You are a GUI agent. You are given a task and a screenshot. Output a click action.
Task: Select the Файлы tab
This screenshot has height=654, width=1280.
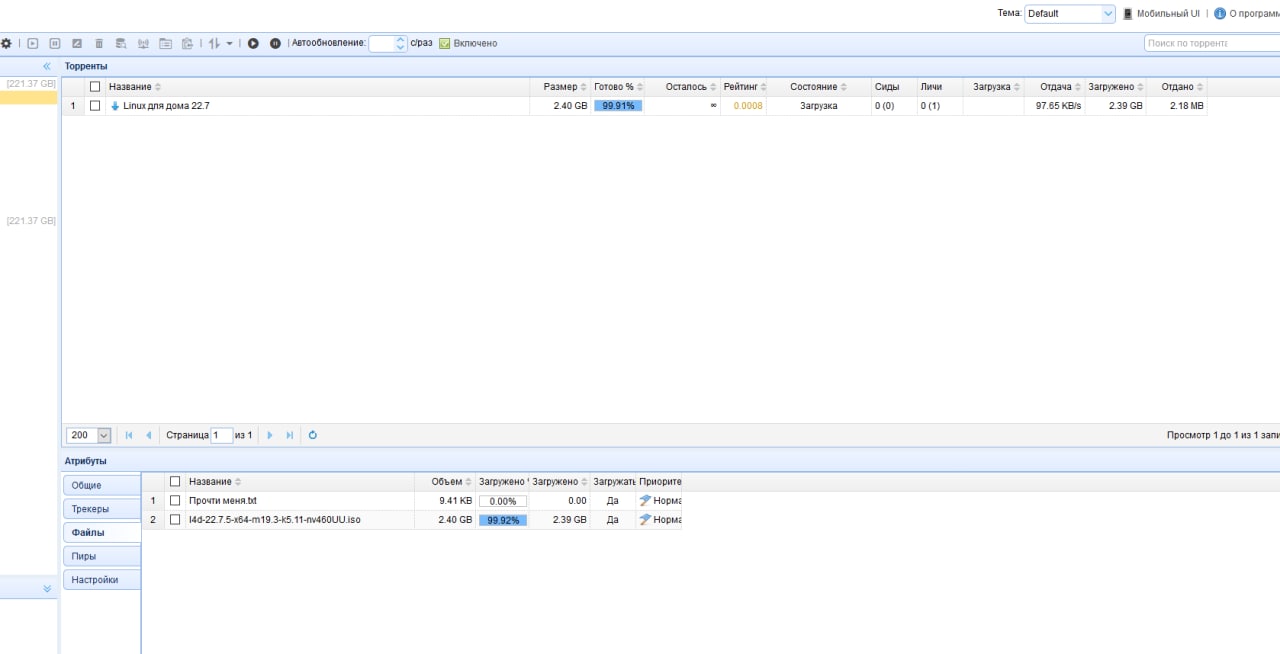101,533
